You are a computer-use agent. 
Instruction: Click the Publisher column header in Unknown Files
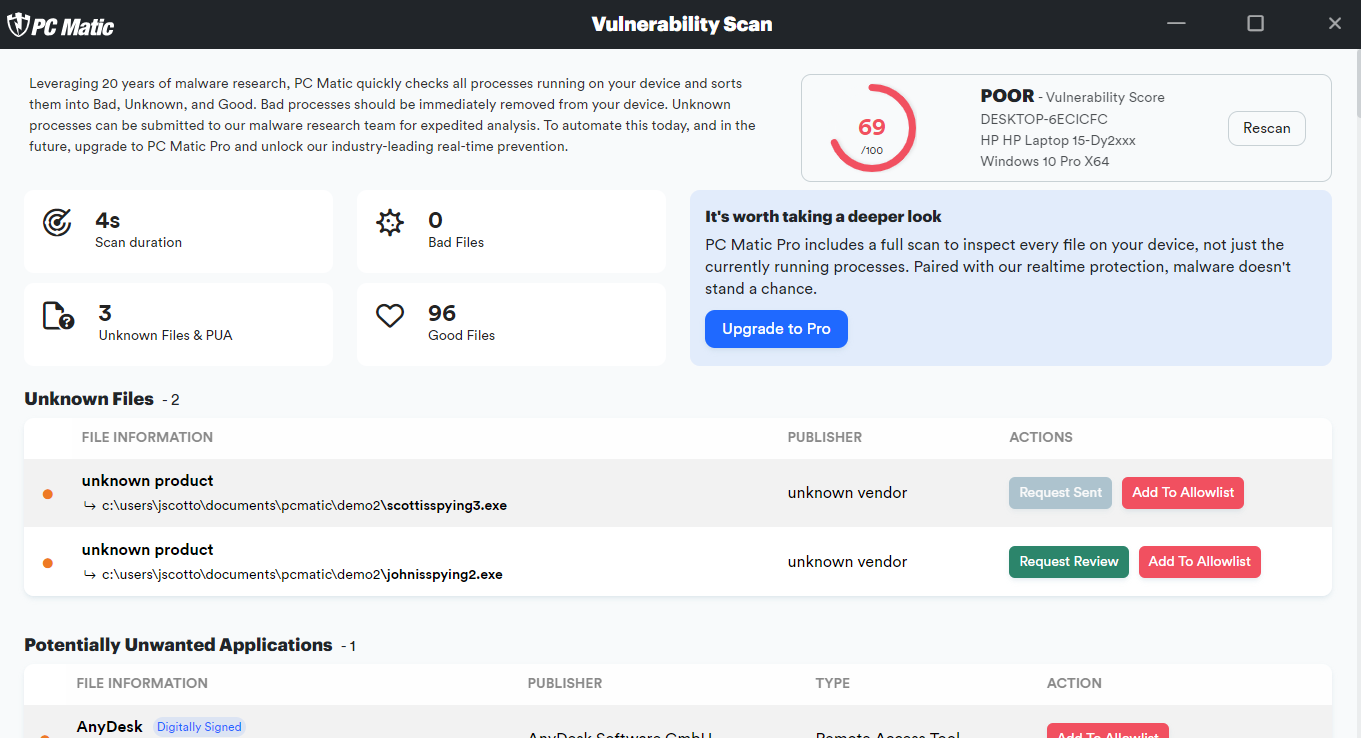(x=824, y=437)
